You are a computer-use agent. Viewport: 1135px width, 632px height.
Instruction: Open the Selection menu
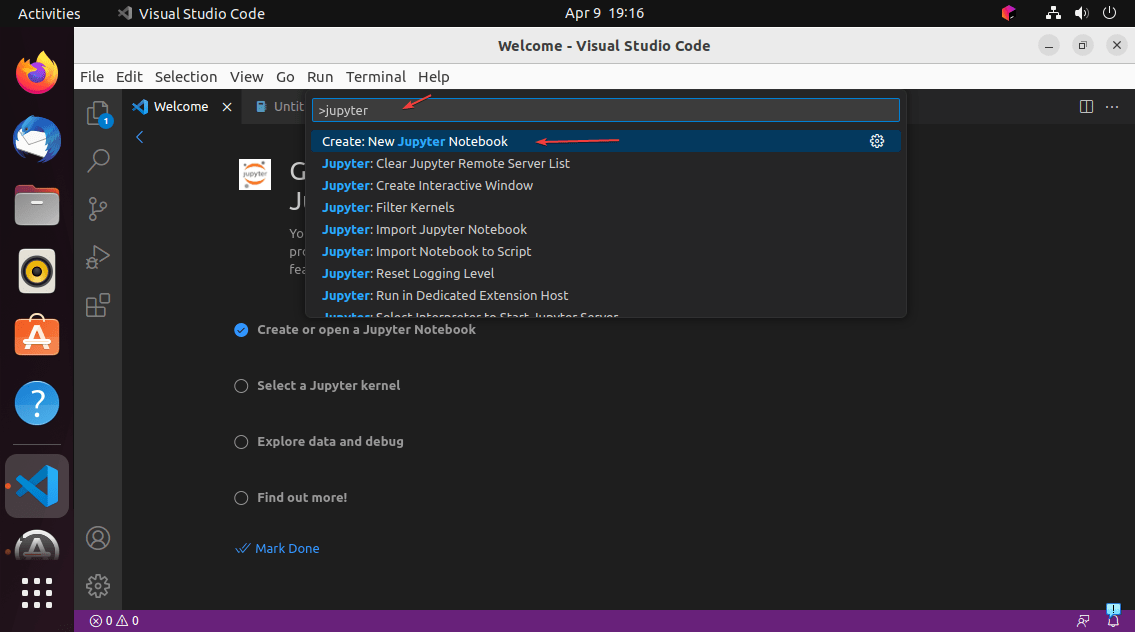coord(186,77)
